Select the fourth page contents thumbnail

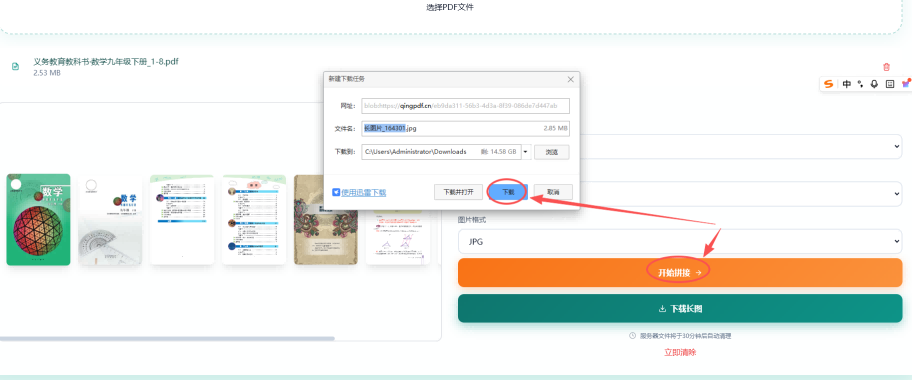(x=254, y=219)
